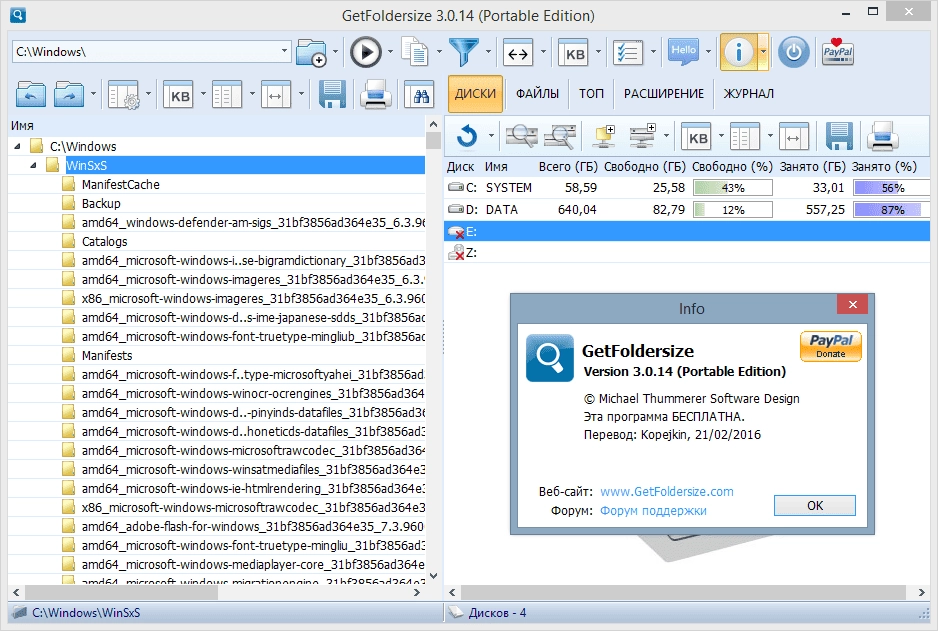Open the dropdown arrow of the Info button

[763, 53]
